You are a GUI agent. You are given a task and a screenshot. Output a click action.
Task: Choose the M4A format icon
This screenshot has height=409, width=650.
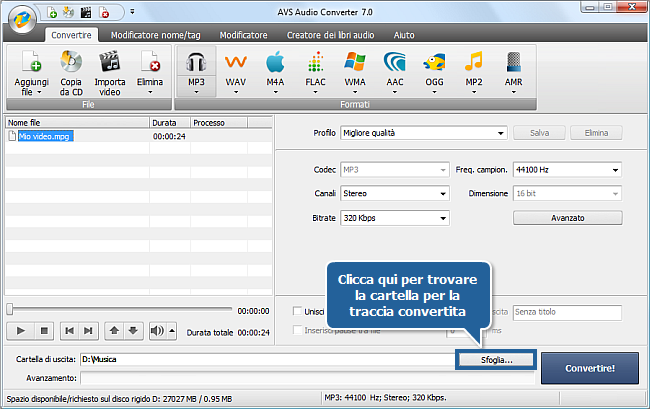pos(275,62)
